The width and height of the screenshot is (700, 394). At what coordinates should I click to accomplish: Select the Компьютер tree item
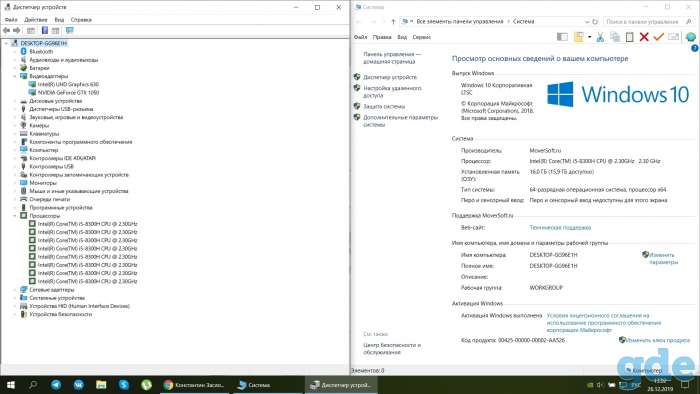pyautogui.click(x=44, y=150)
